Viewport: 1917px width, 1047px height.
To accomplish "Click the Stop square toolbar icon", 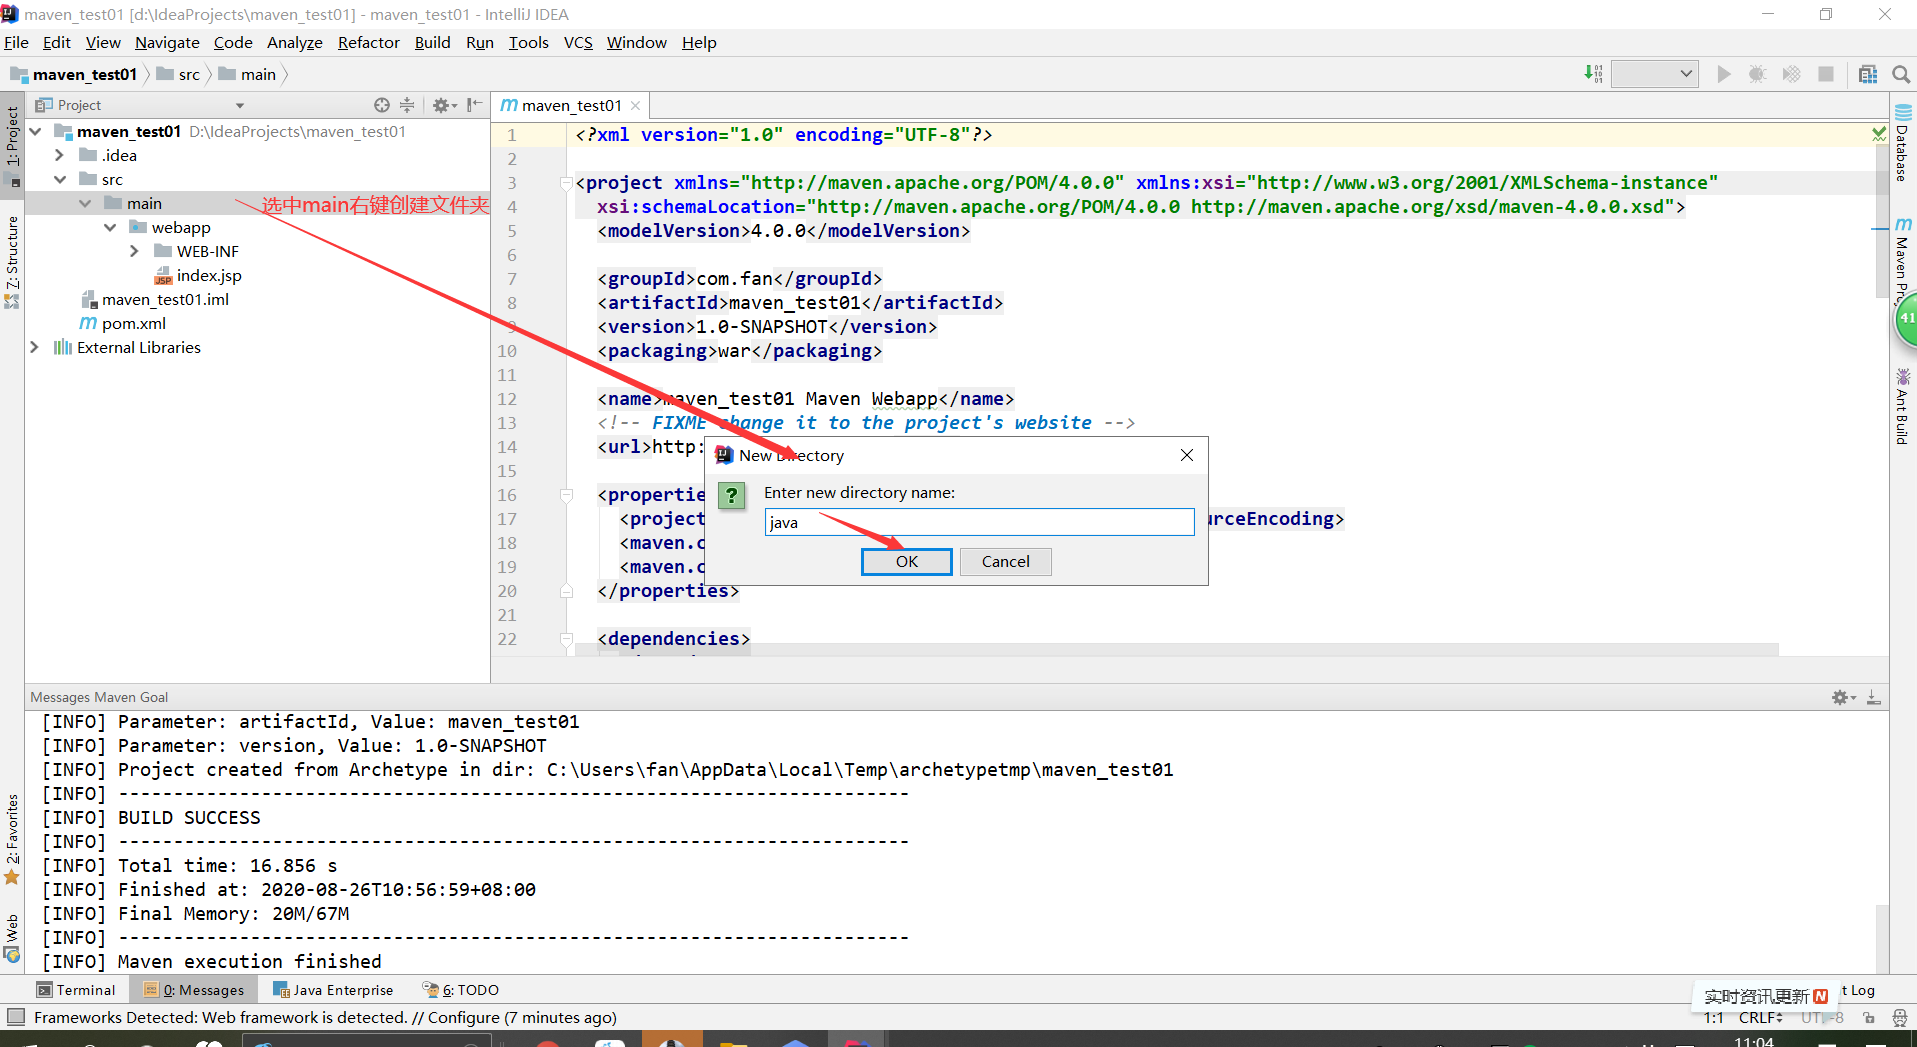I will (1826, 74).
